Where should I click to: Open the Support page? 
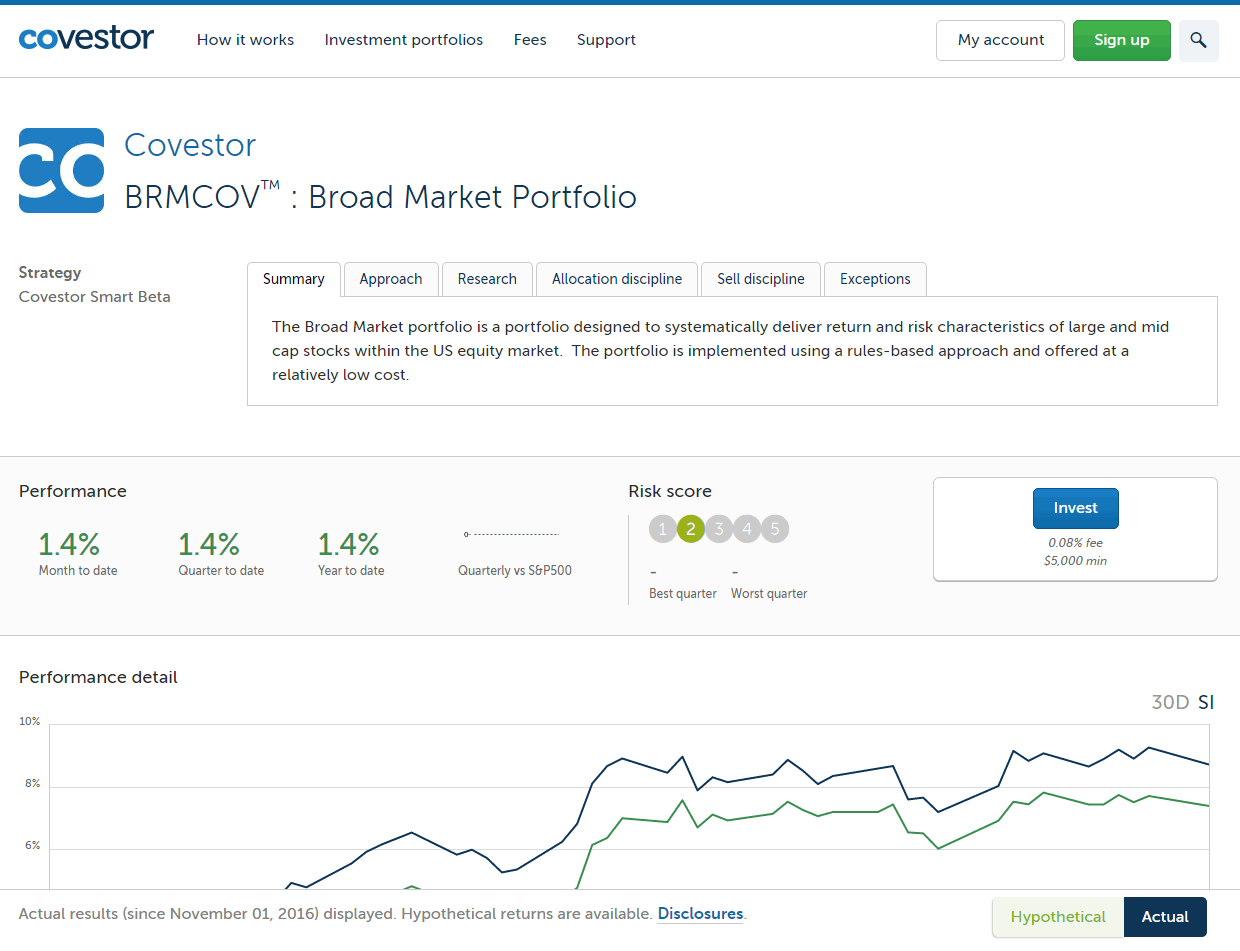point(606,40)
